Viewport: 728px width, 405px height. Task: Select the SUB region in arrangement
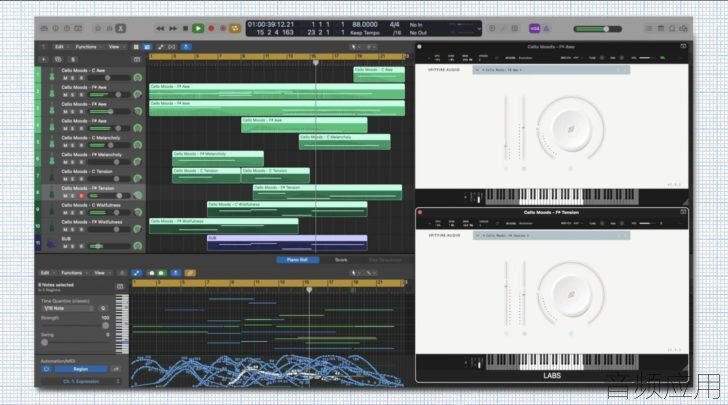(x=287, y=242)
